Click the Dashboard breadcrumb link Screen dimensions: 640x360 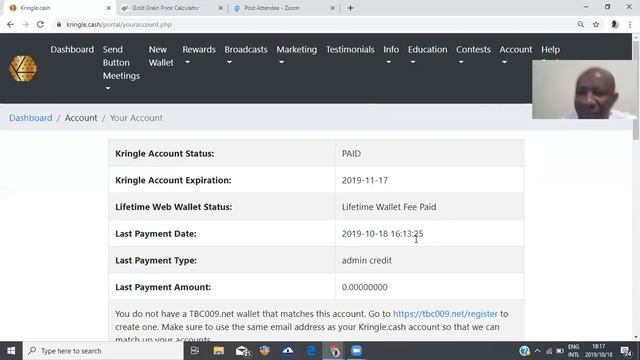coord(31,118)
